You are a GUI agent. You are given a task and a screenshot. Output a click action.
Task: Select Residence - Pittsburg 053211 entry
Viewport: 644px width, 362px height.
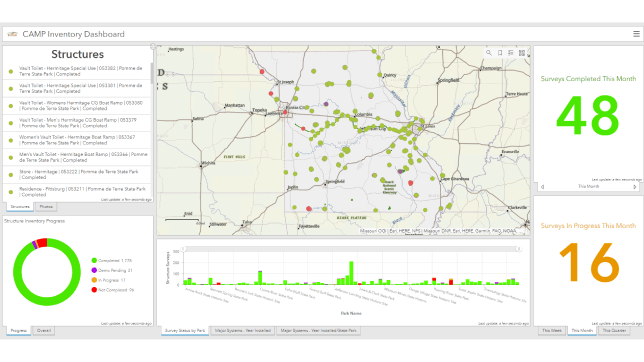pyautogui.click(x=77, y=191)
